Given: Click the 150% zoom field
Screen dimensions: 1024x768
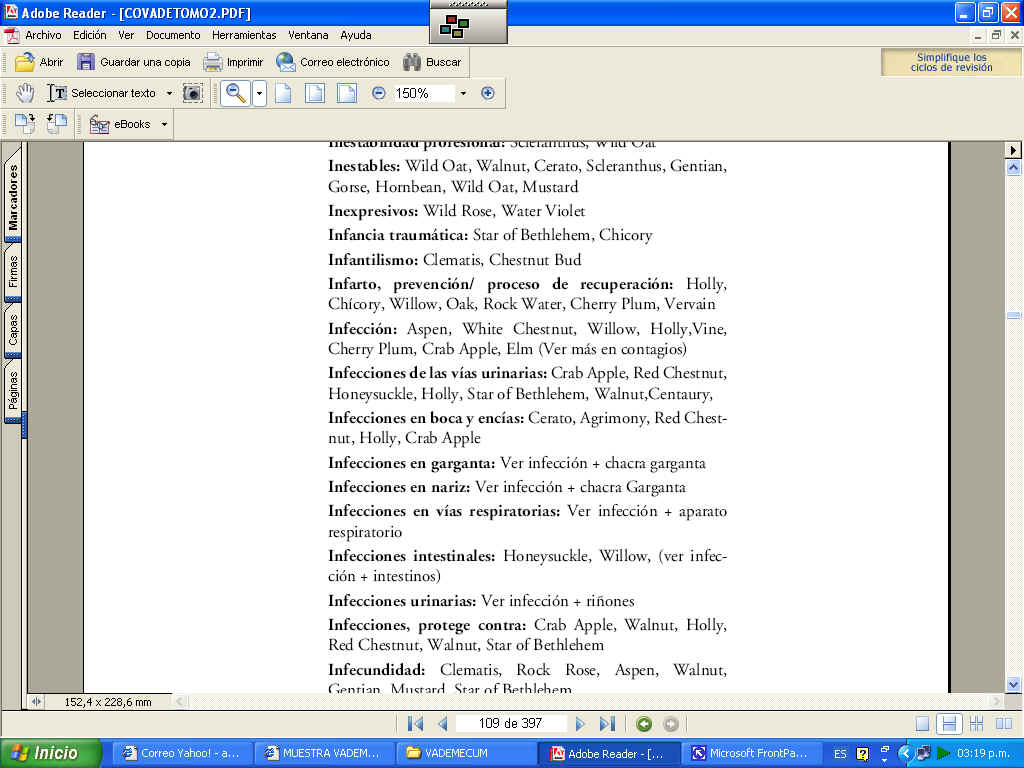Looking at the screenshot, I should tap(423, 93).
